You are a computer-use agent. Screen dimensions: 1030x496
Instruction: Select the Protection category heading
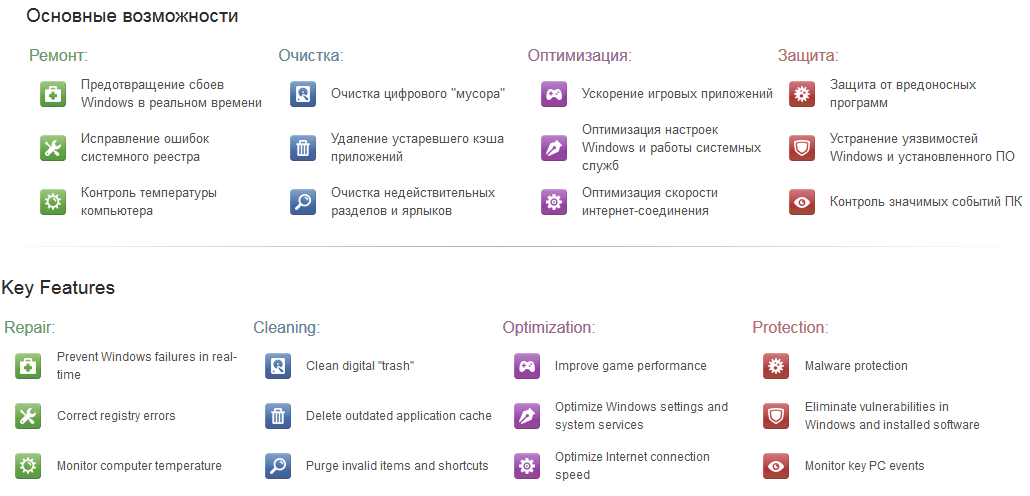[790, 327]
